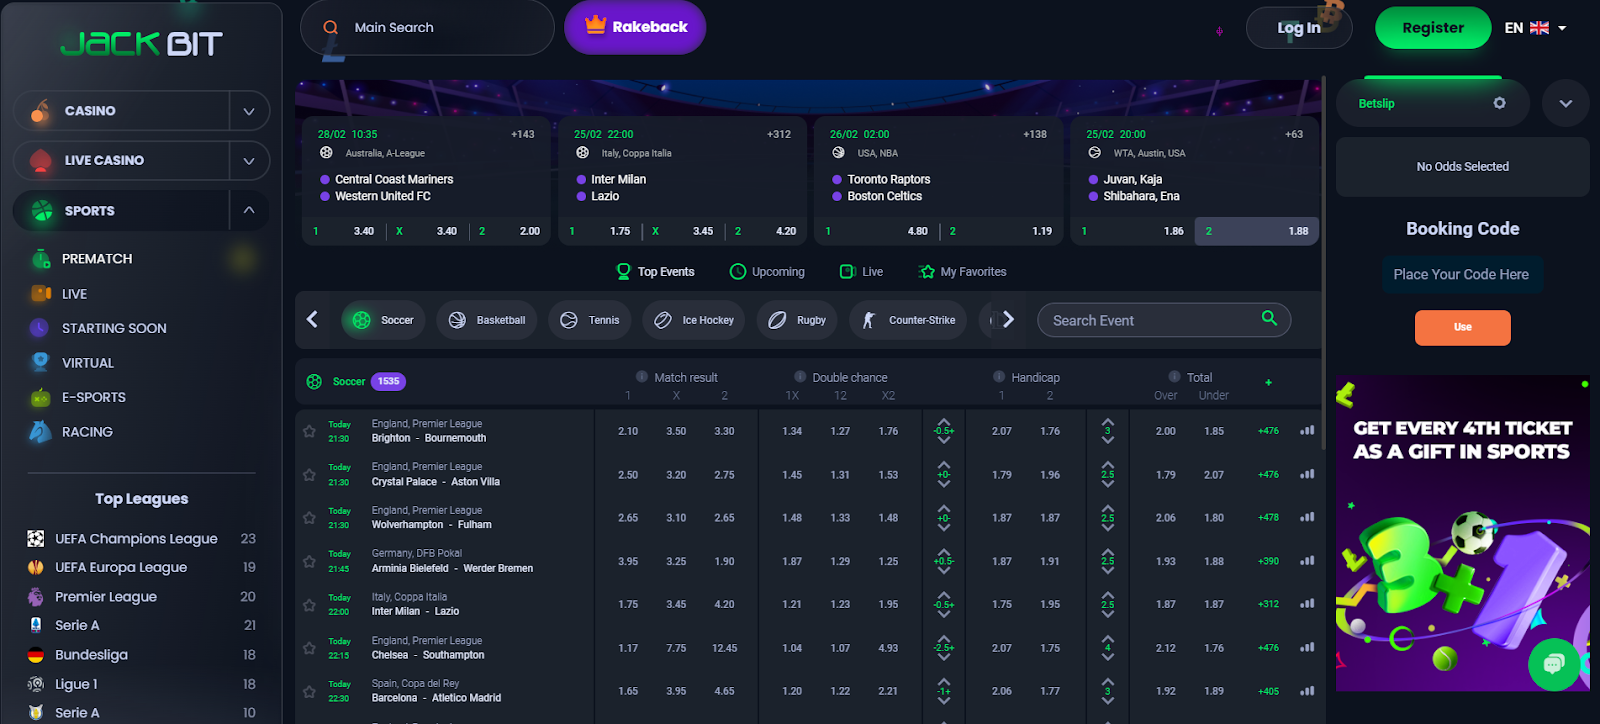This screenshot has height=724, width=1600.
Task: Switch to Live events tab
Action: pyautogui.click(x=861, y=271)
